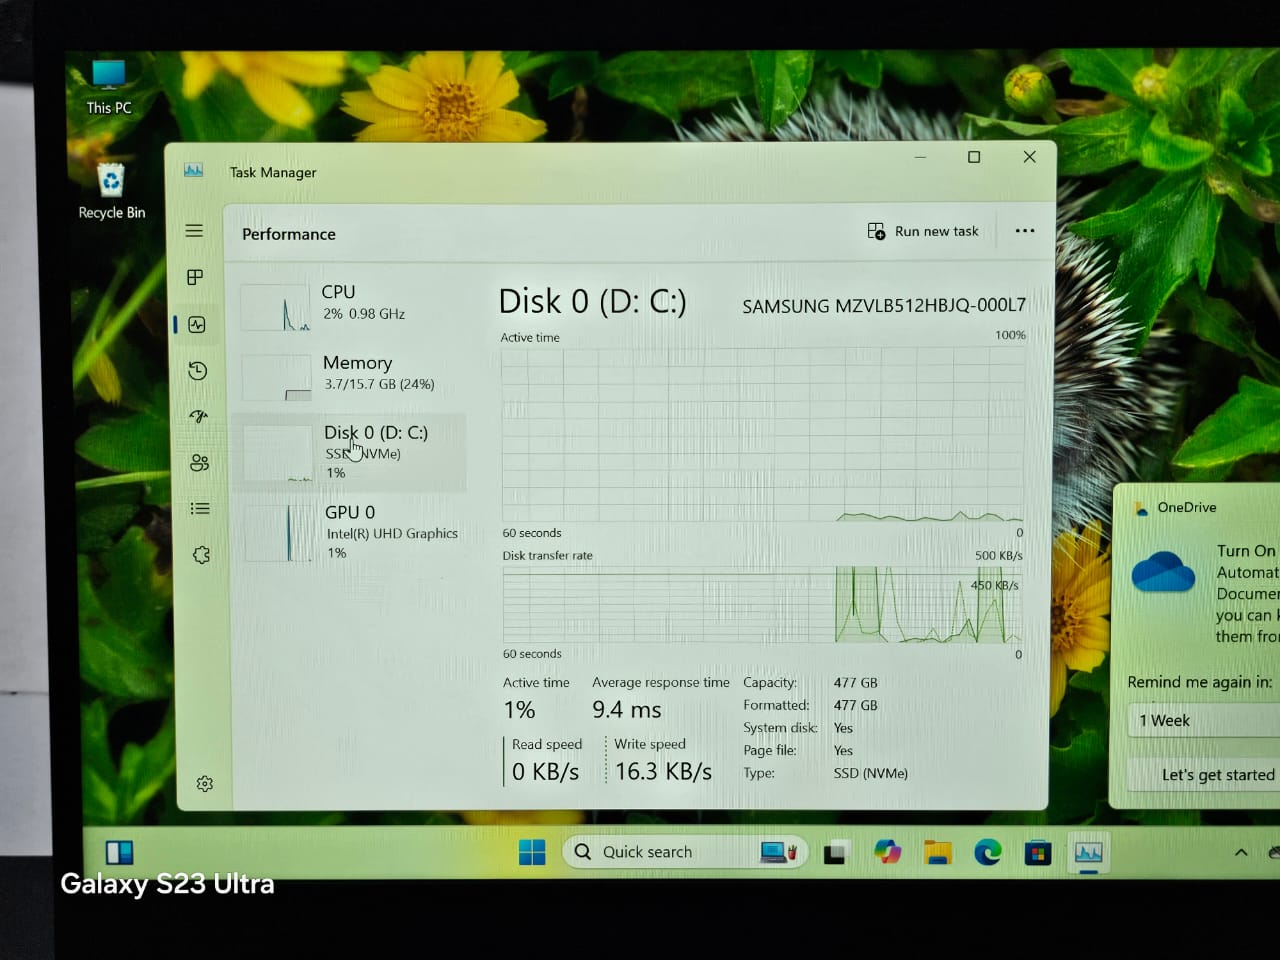Show hidden system tray icons chevron
Screen dimensions: 1280x960
point(1241,852)
